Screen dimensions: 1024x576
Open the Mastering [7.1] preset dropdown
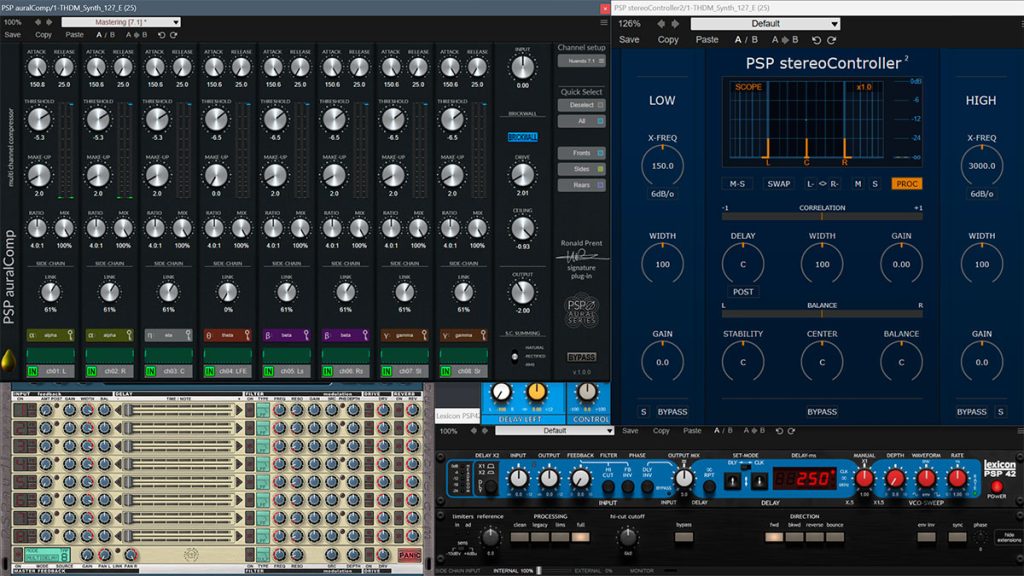tap(121, 22)
